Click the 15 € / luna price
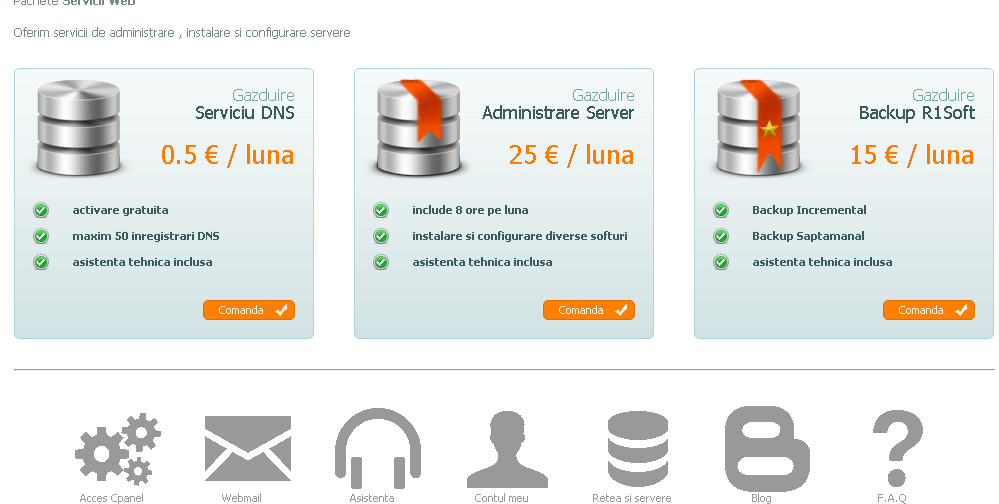 click(912, 155)
